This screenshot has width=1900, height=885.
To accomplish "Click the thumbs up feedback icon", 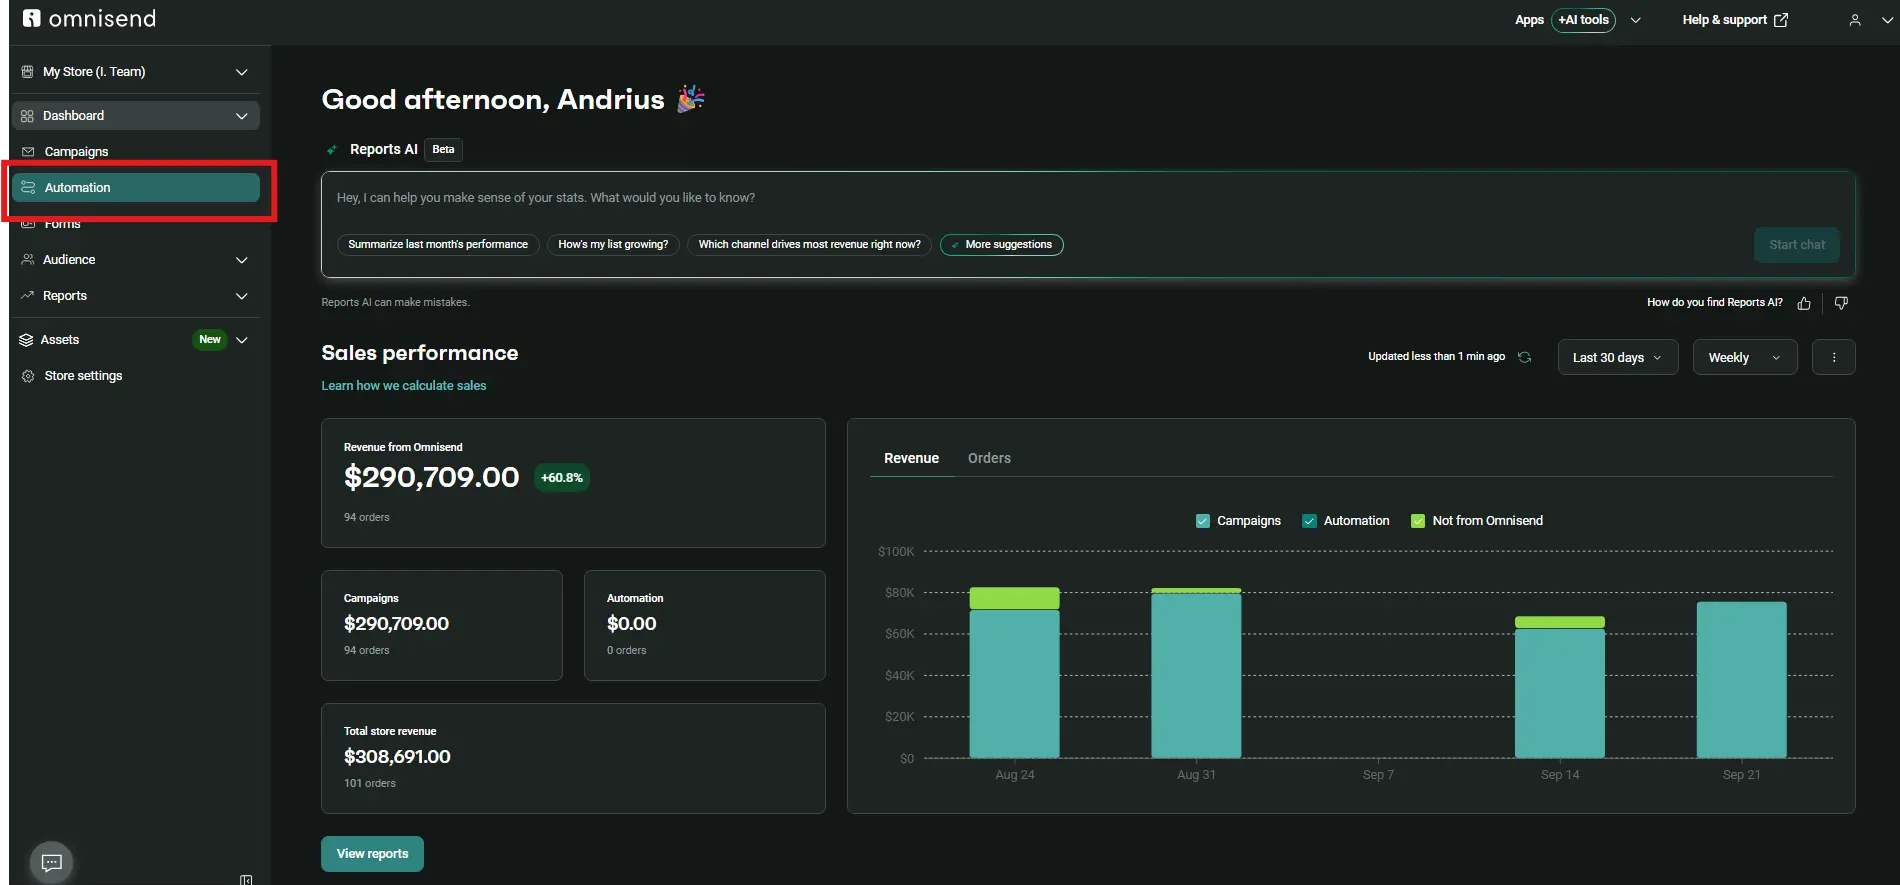I will (x=1804, y=303).
